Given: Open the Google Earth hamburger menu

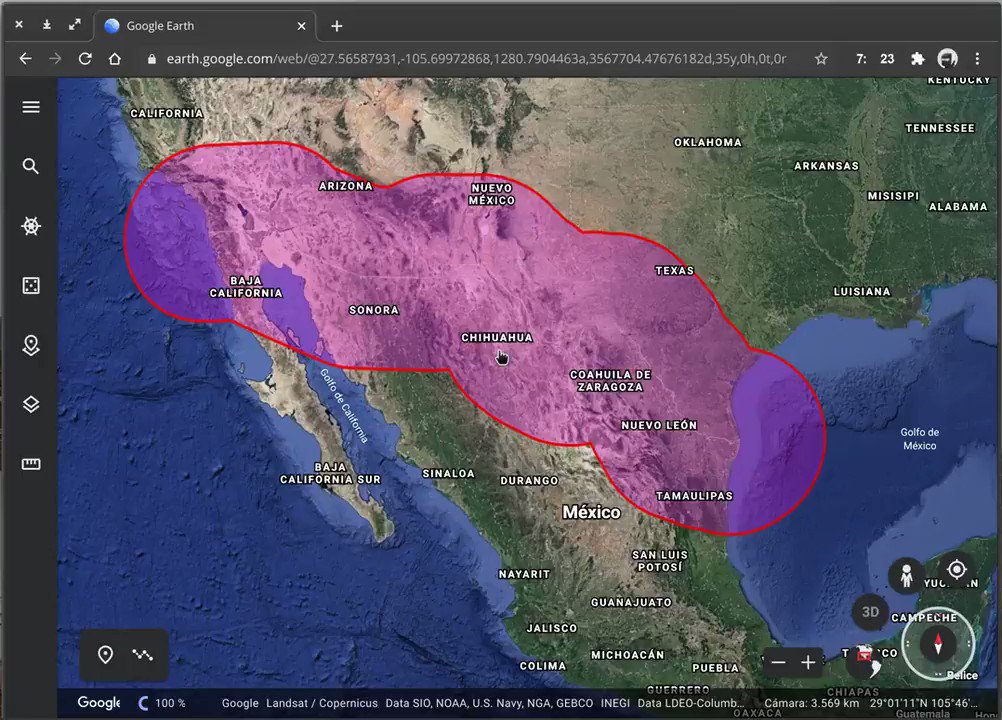Looking at the screenshot, I should coord(31,107).
